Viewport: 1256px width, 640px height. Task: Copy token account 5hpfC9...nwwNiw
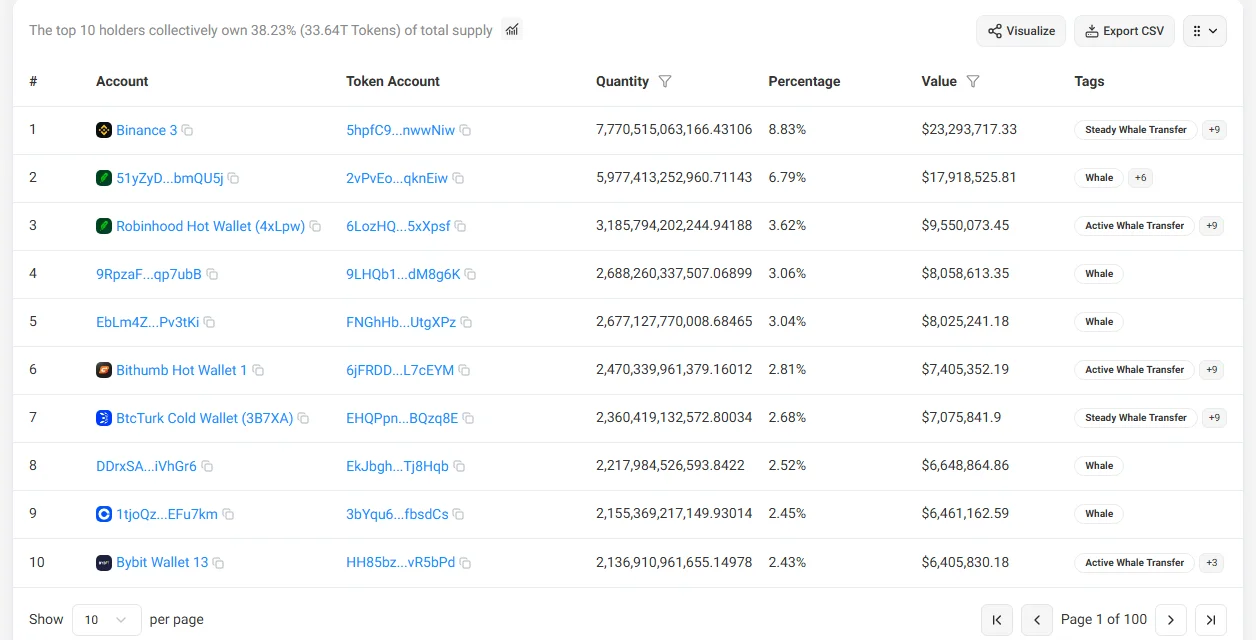point(465,130)
